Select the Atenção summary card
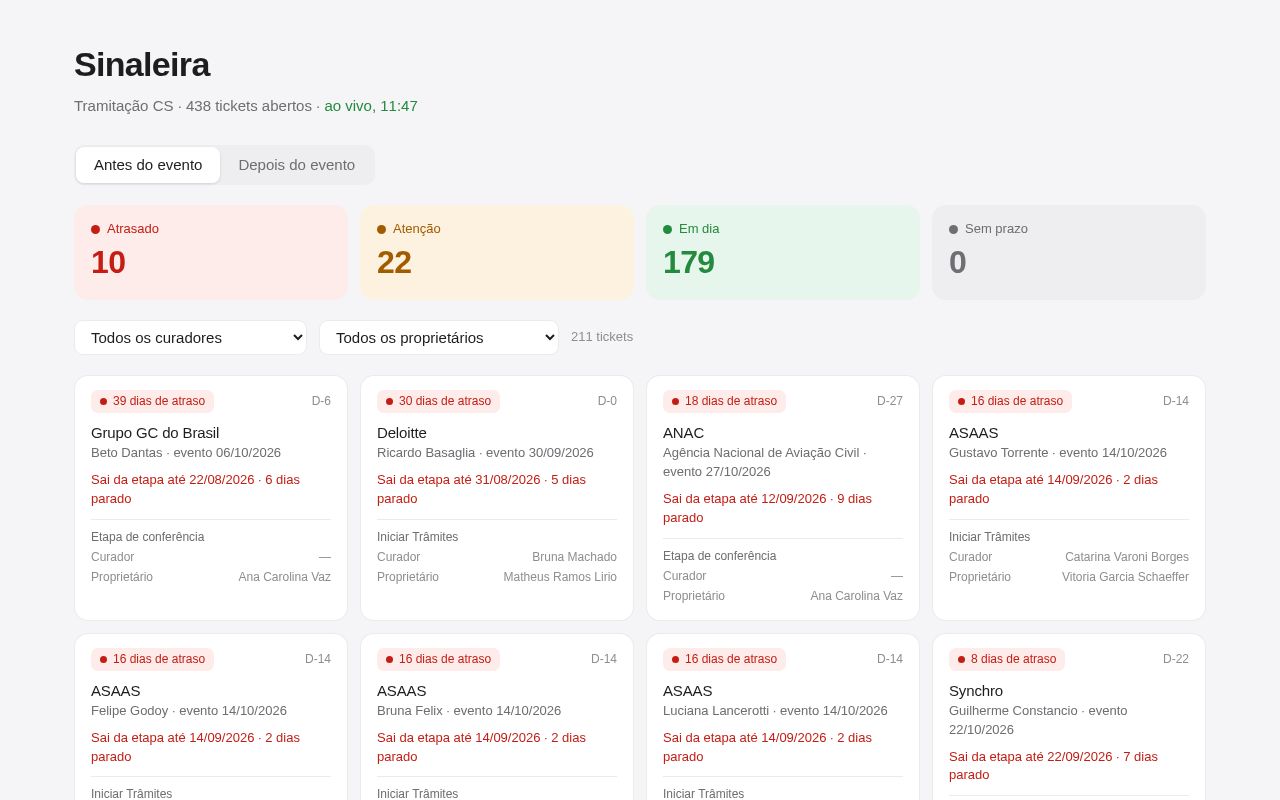 497,252
